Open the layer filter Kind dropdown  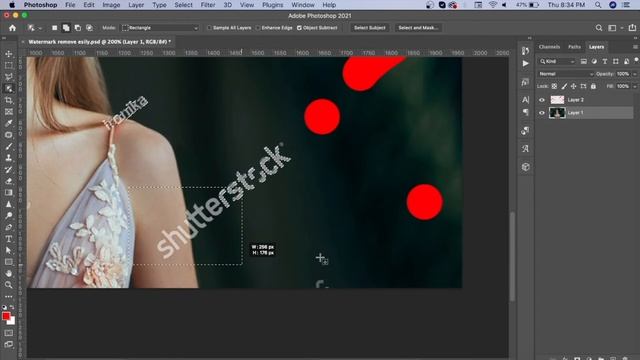[x=557, y=61]
